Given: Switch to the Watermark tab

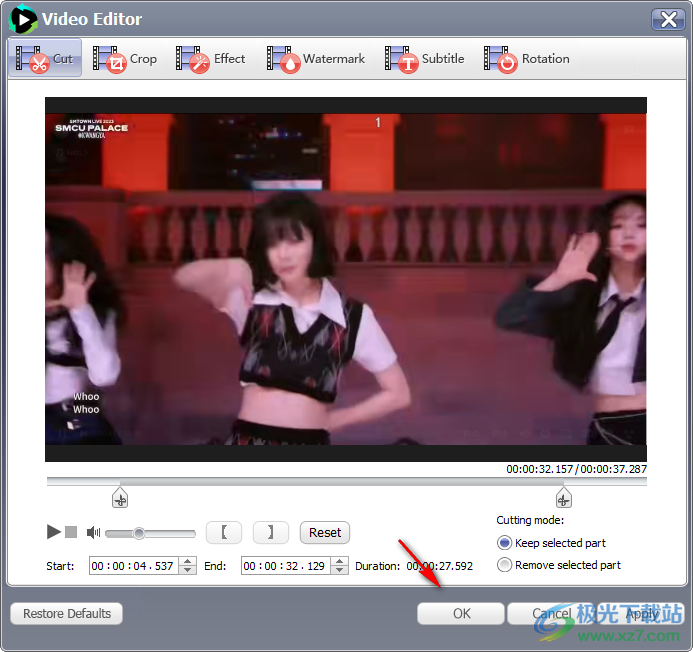Looking at the screenshot, I should tap(316, 59).
